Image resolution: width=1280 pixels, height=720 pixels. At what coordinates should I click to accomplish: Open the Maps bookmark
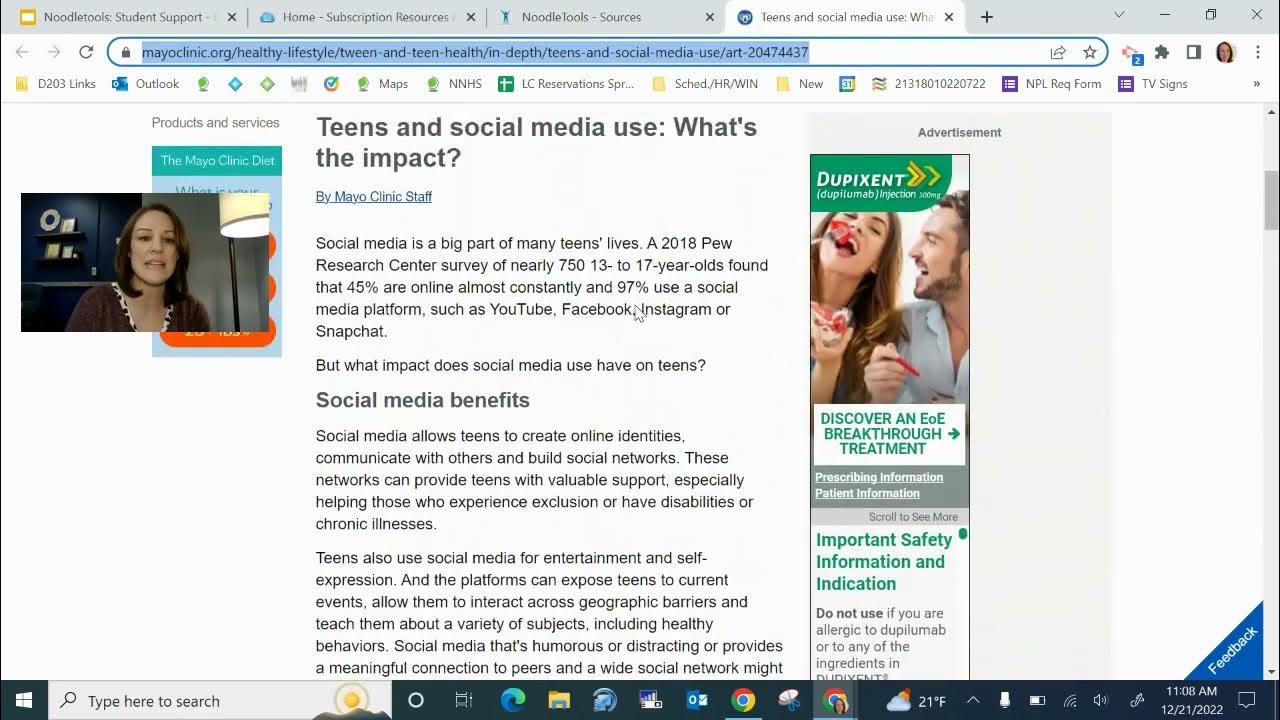click(x=382, y=84)
